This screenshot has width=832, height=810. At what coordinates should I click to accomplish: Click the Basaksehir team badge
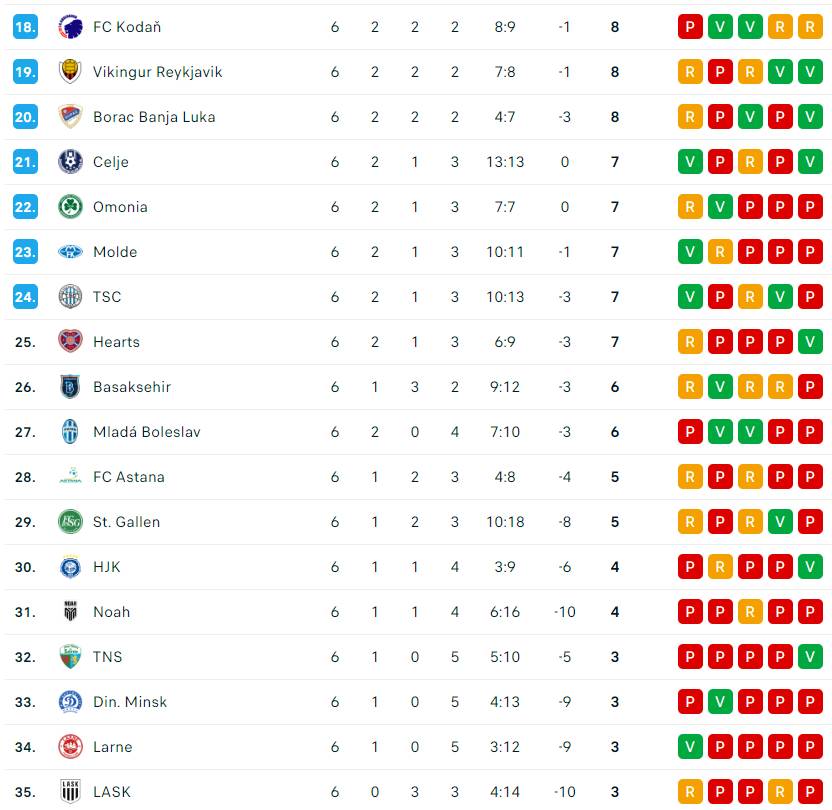tap(70, 387)
